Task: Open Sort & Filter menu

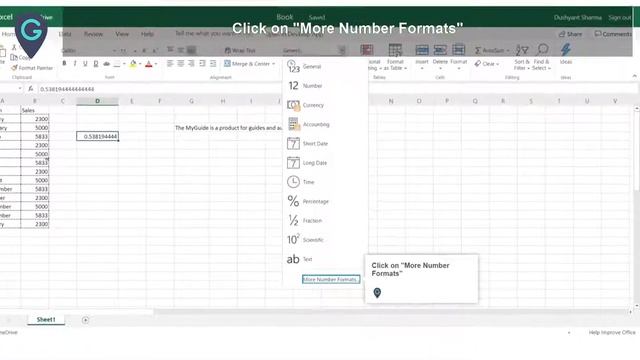Action: [522, 57]
